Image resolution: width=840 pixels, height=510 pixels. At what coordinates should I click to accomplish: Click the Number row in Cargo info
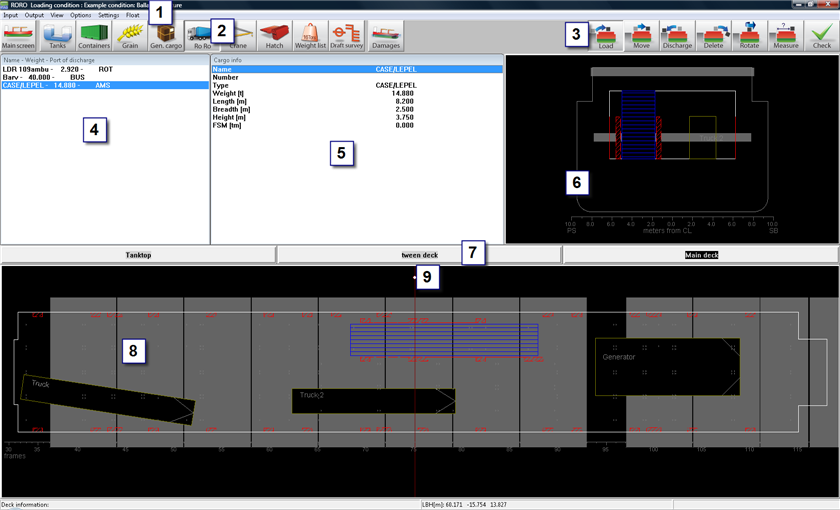point(357,77)
